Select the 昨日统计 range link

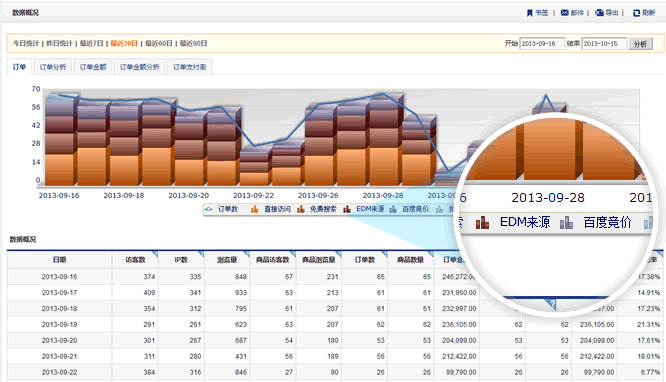pos(59,43)
